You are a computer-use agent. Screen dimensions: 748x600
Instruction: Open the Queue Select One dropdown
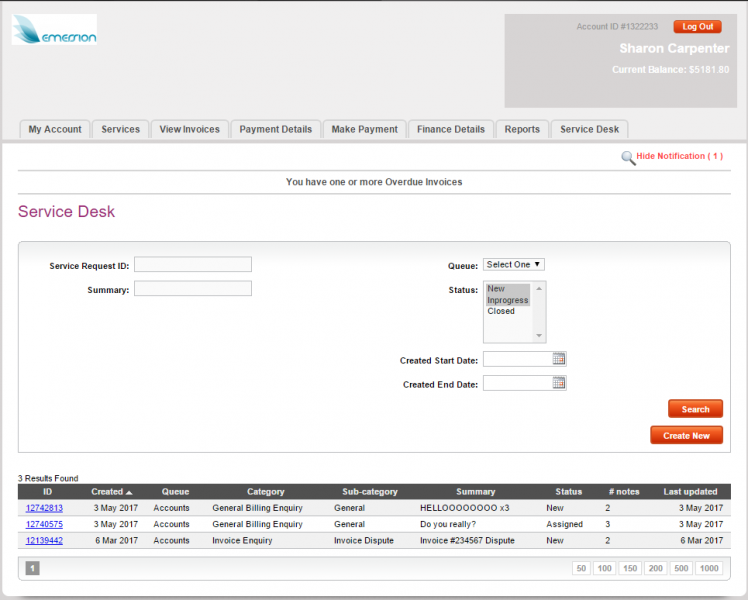(514, 264)
